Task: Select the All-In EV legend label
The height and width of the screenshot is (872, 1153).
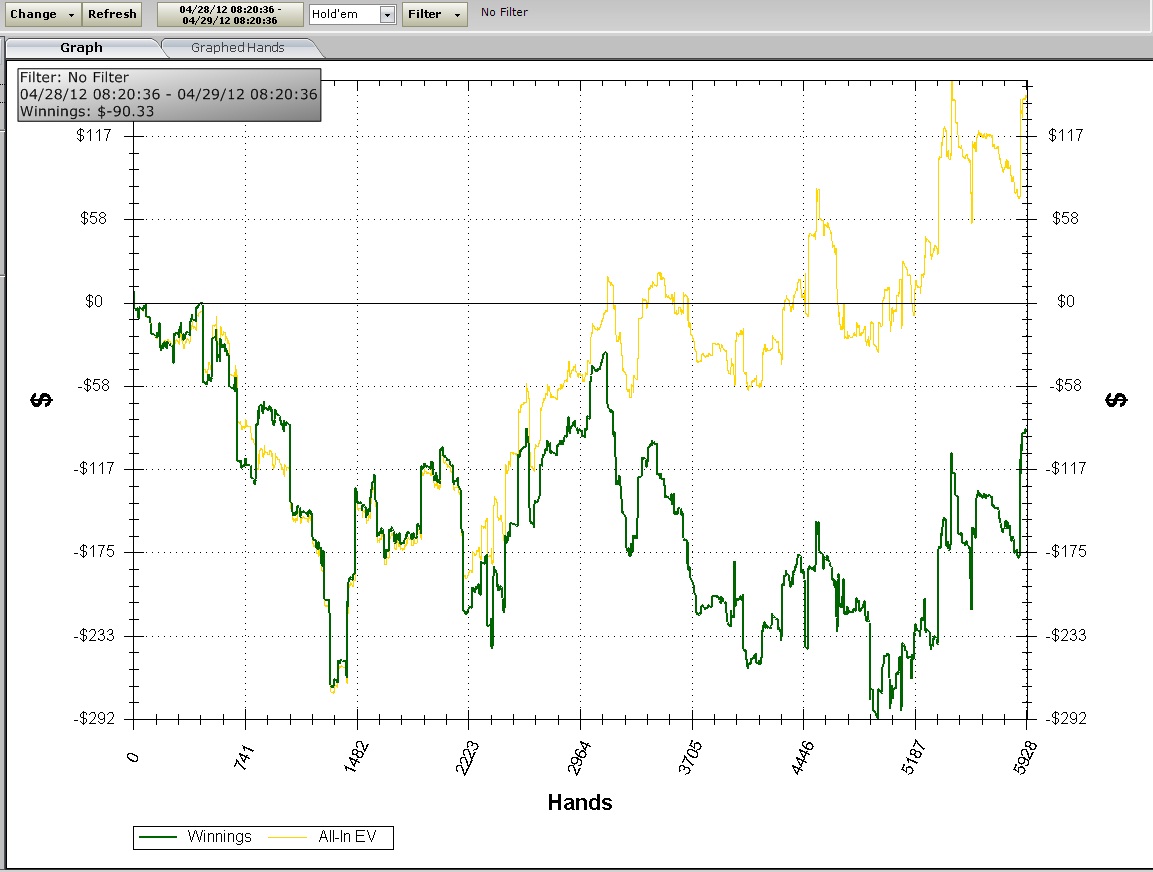Action: (x=351, y=837)
